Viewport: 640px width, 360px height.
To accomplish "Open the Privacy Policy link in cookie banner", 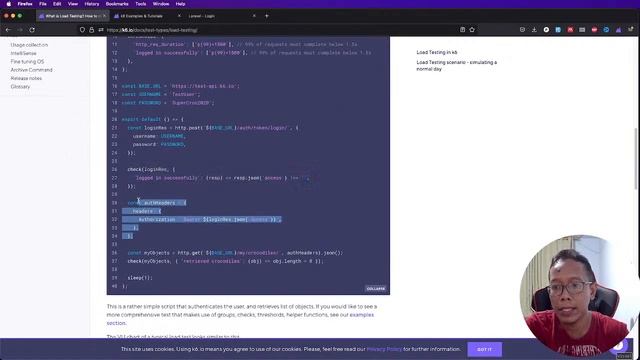I will click(x=384, y=349).
